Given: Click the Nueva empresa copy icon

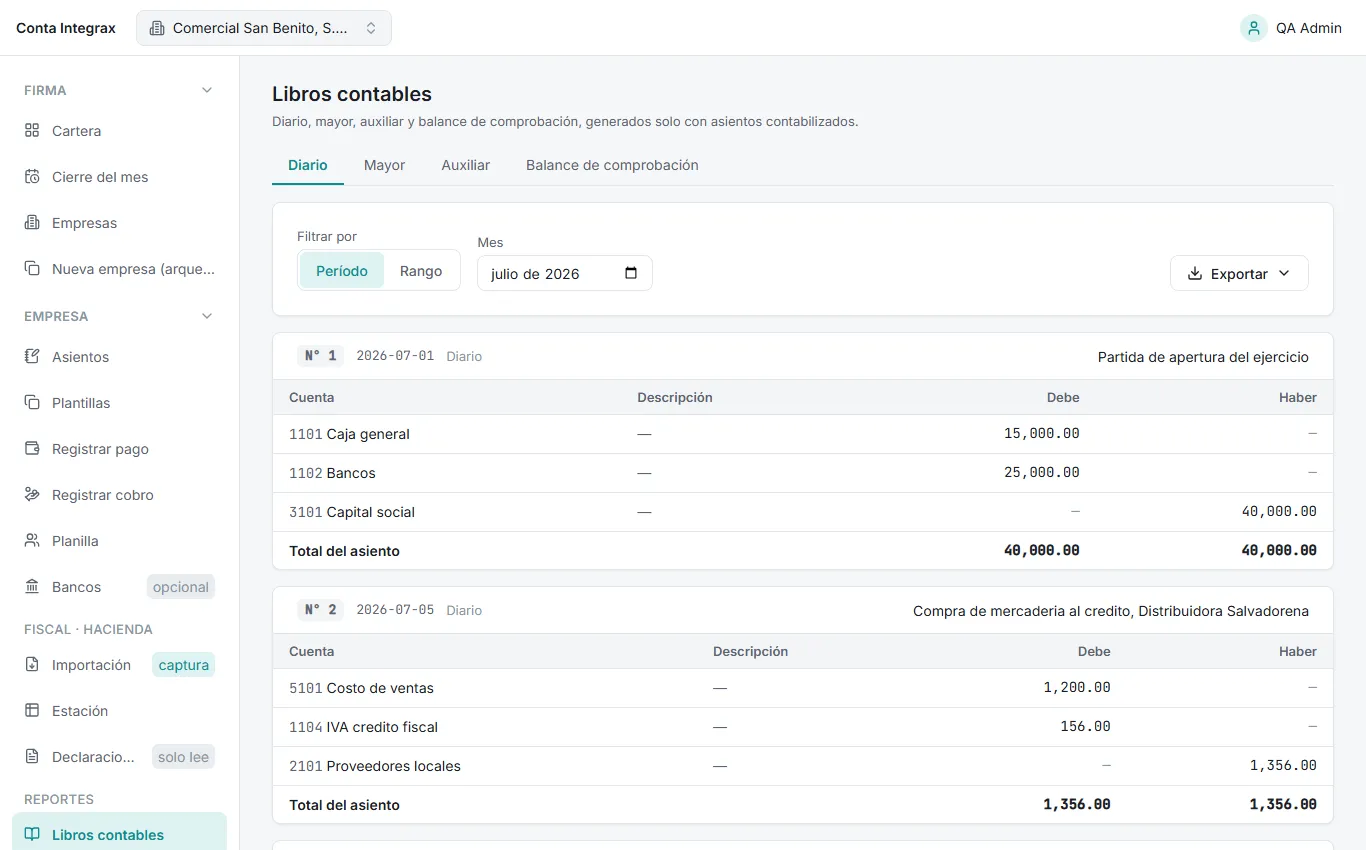Looking at the screenshot, I should coord(32,269).
